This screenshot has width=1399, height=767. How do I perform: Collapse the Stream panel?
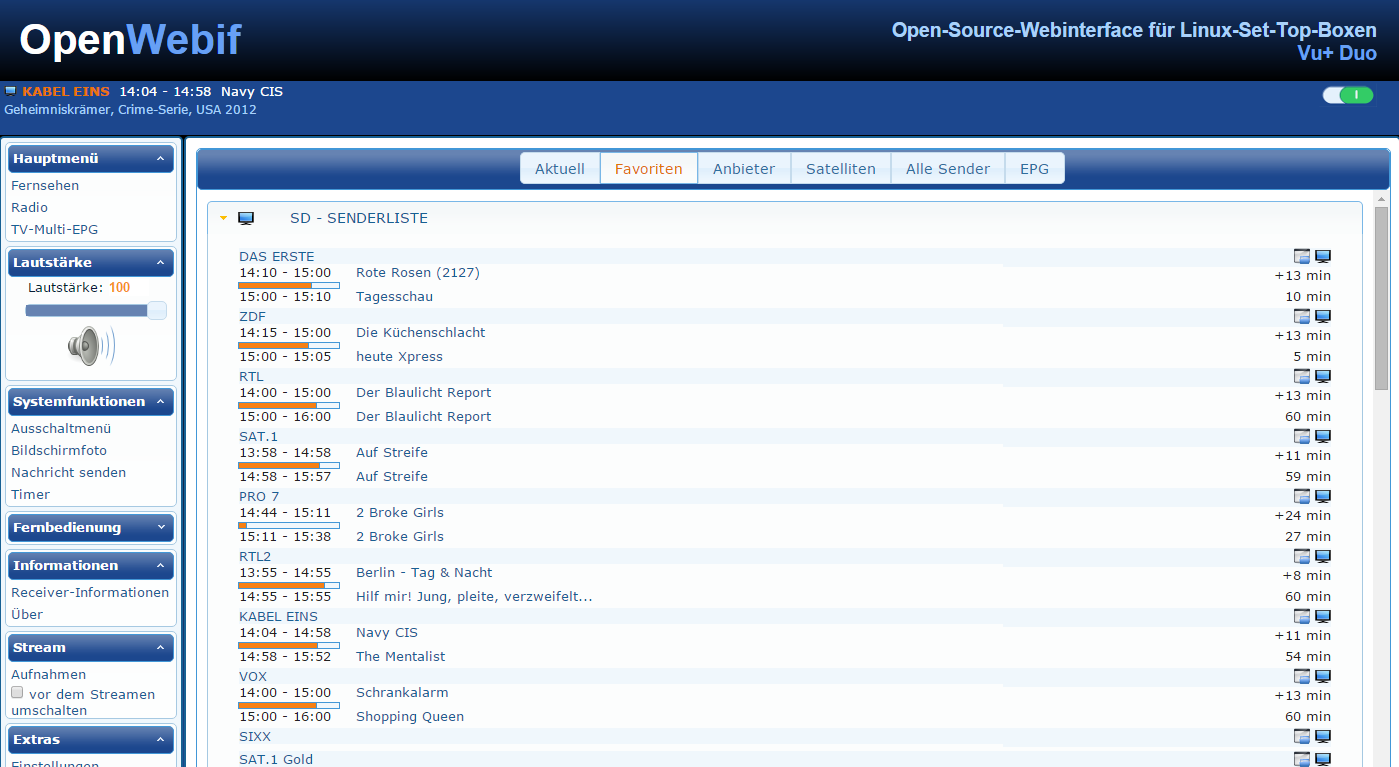(x=160, y=647)
